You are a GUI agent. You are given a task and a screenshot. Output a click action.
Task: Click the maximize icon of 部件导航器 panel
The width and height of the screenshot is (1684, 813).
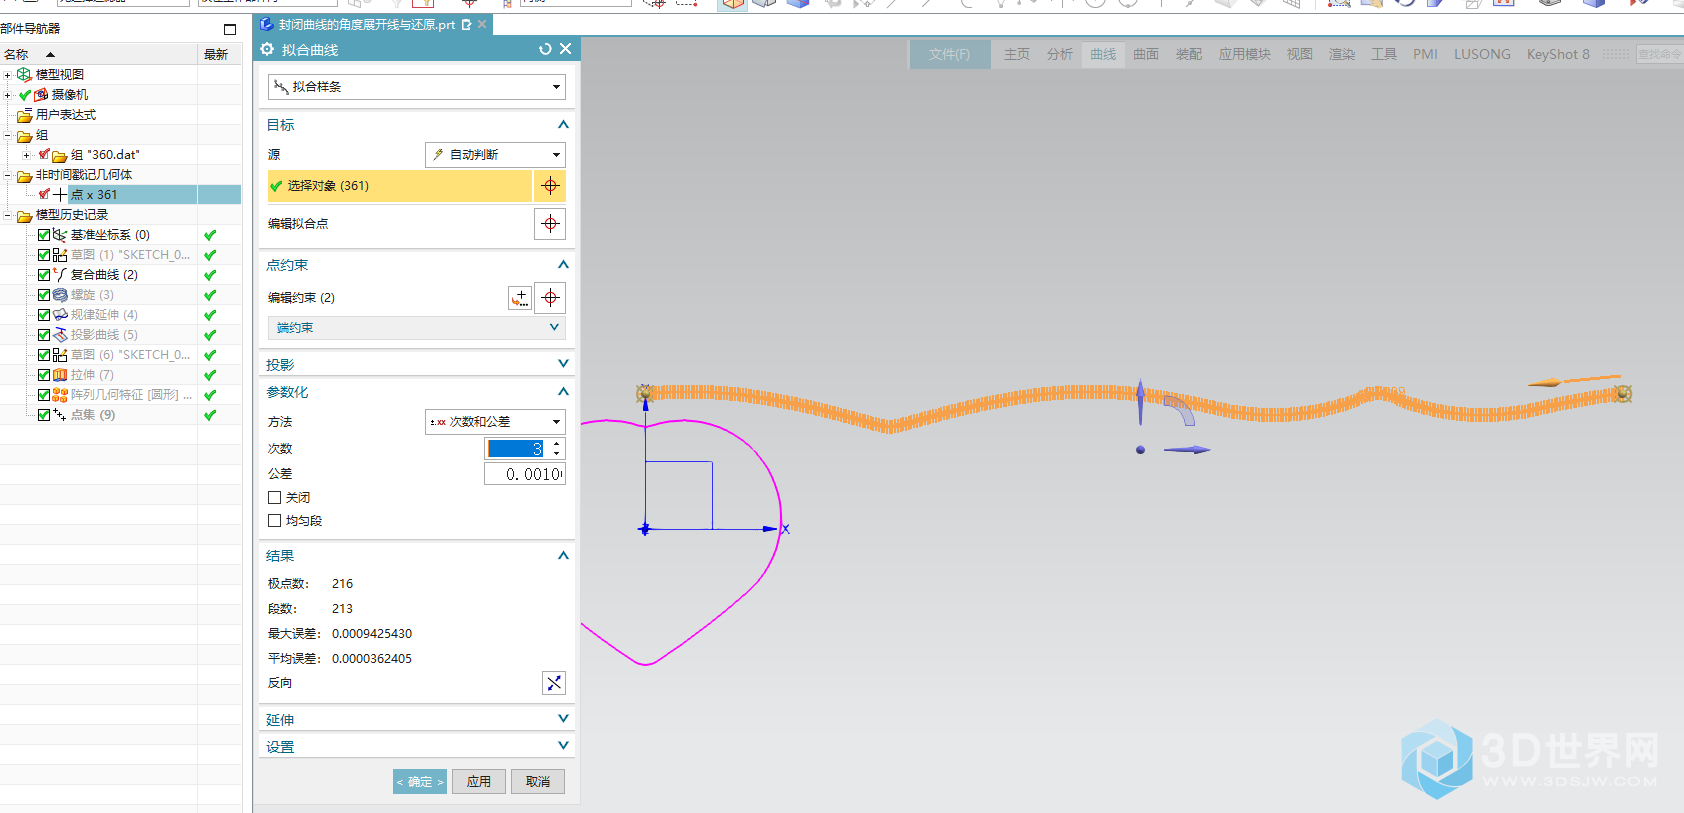[x=230, y=29]
